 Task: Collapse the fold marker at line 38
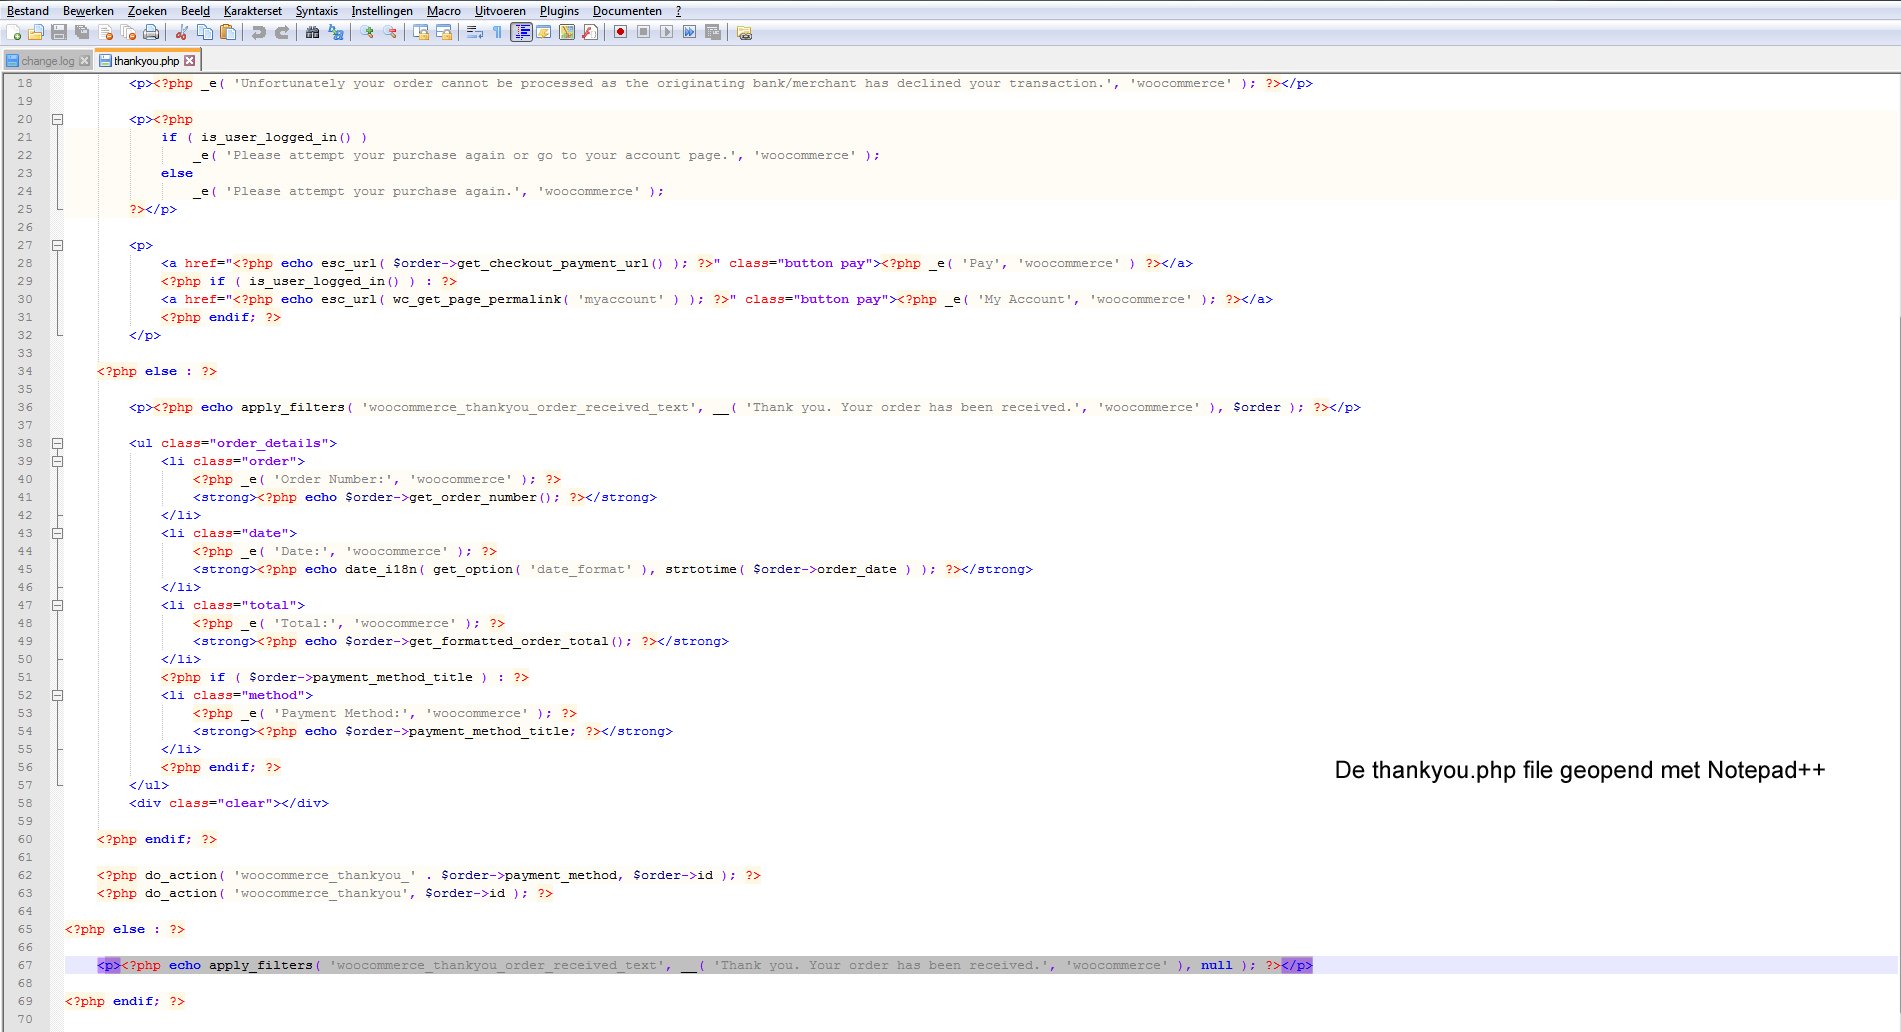pyautogui.click(x=57, y=443)
